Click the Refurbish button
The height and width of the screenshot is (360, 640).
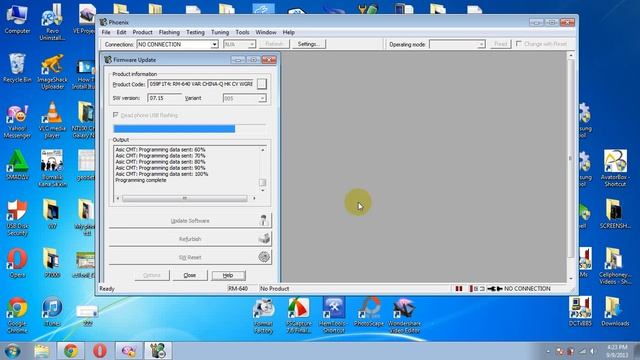[190, 239]
